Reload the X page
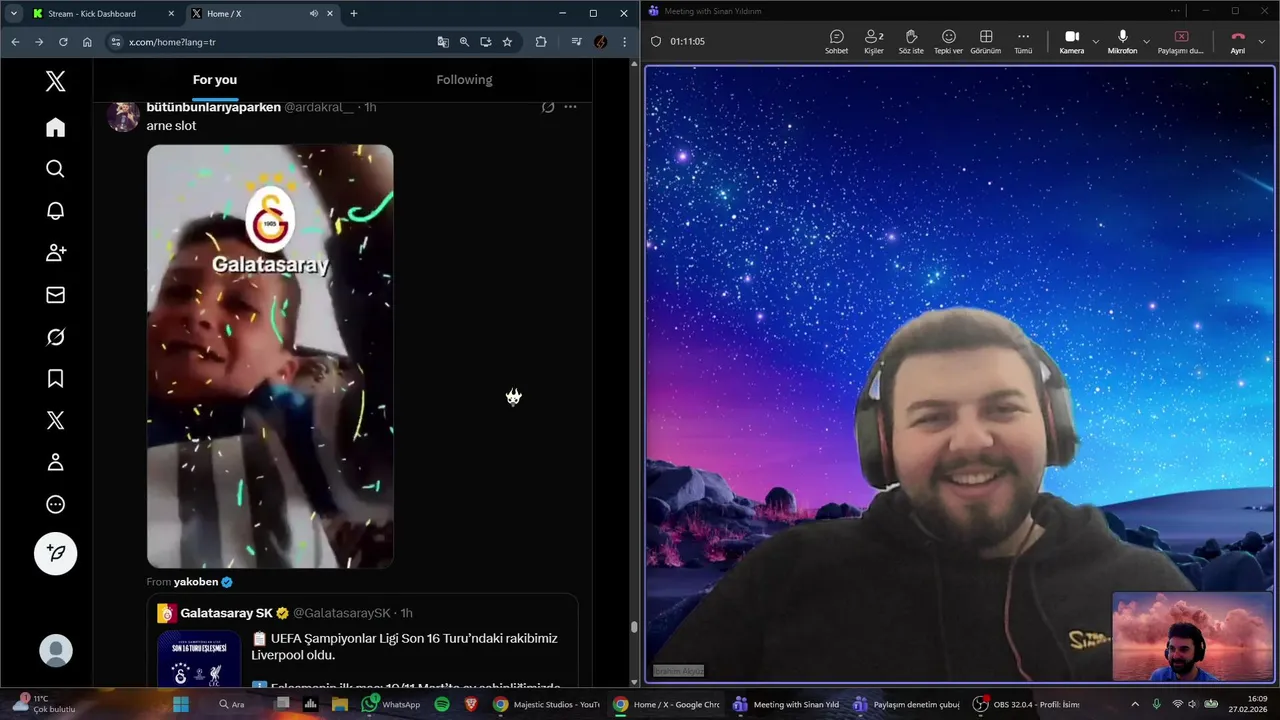Image resolution: width=1280 pixels, height=720 pixels. [63, 42]
